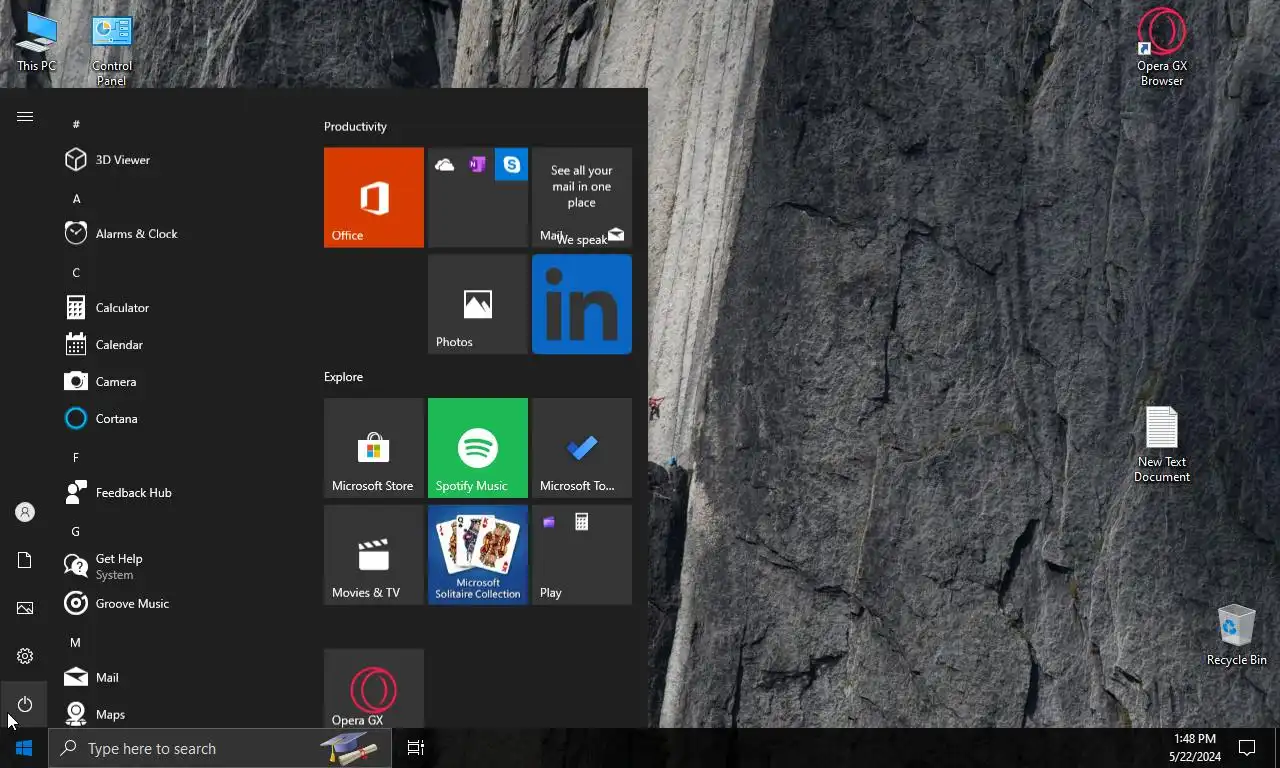Open the Action Center notifications
Screen dimensions: 1280x768
pyautogui.click(x=1247, y=748)
